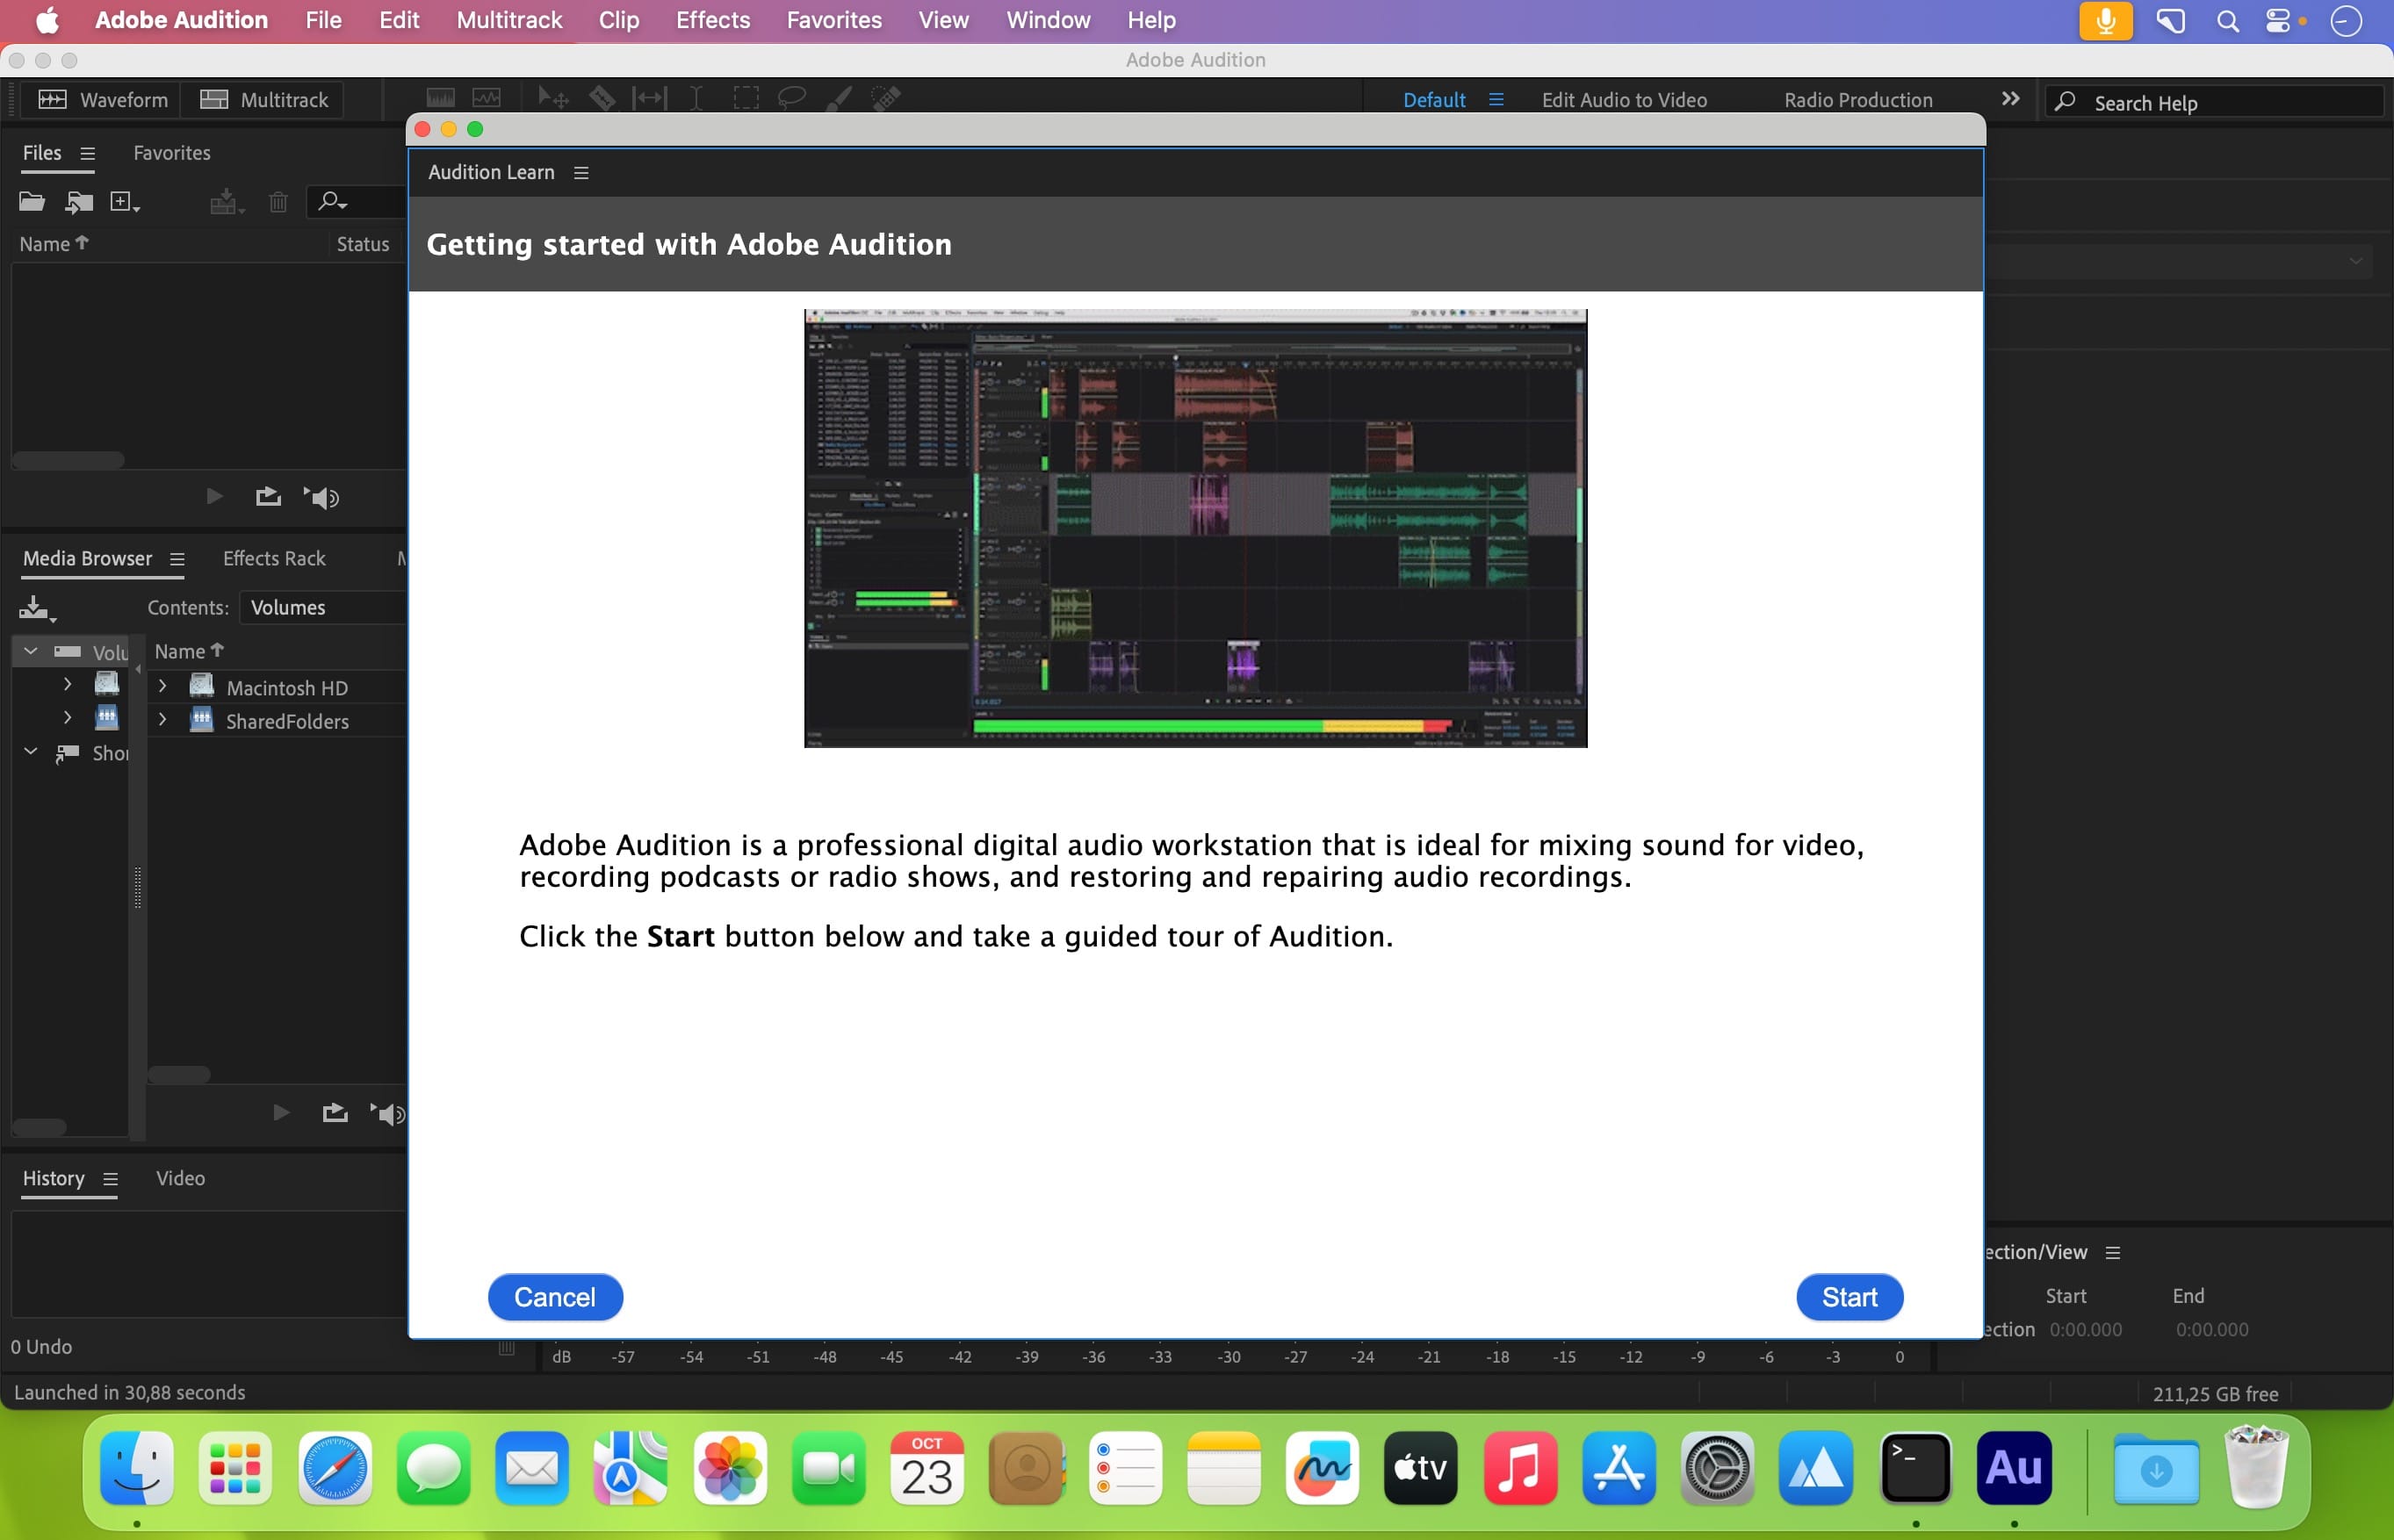Collapse the Volumes node in Media Browser tree
This screenshot has width=2394, height=1540.
pyautogui.click(x=31, y=652)
